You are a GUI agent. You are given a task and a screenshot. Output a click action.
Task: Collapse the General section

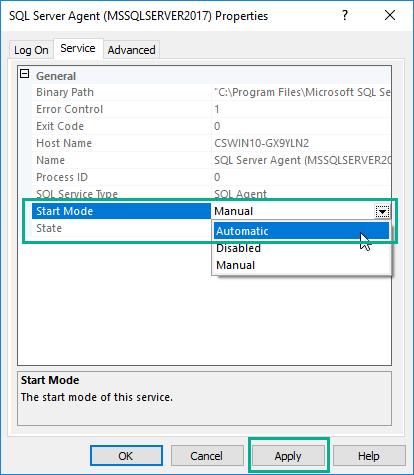click(x=24, y=74)
